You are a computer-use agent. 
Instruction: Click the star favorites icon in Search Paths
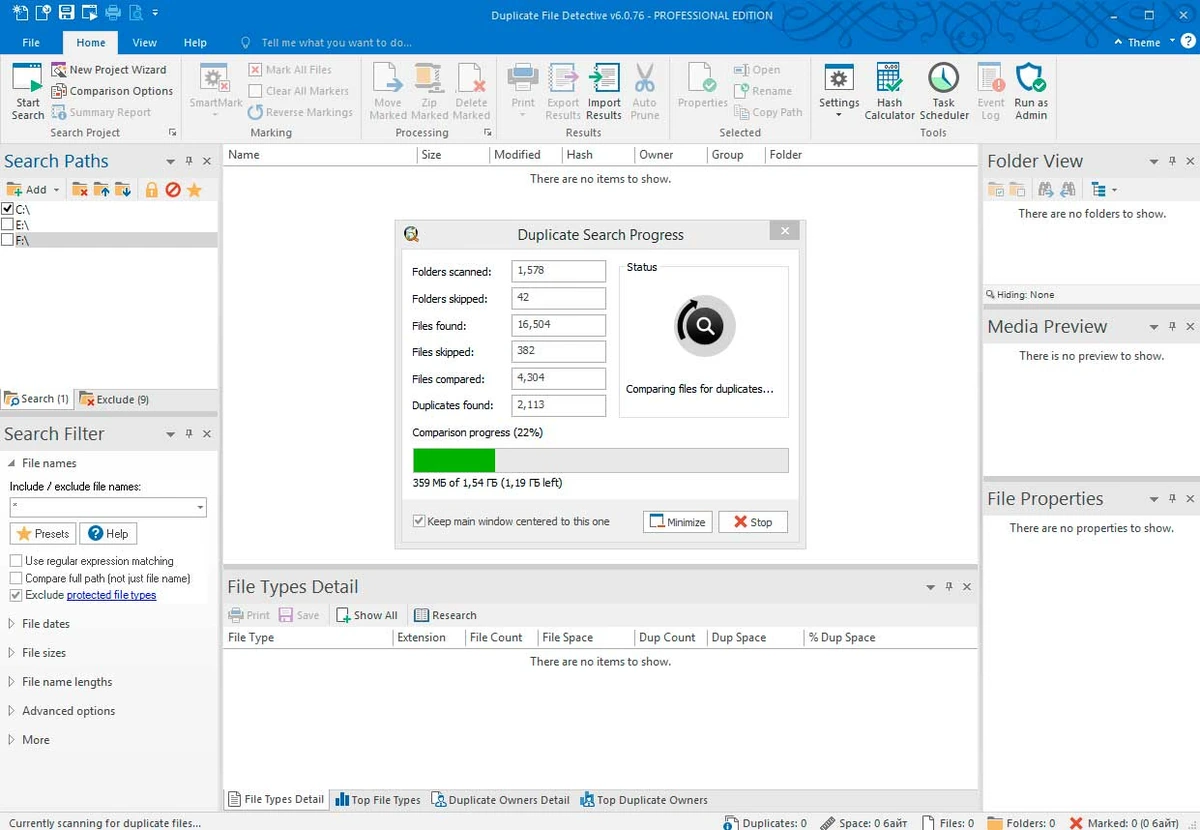[x=194, y=189]
